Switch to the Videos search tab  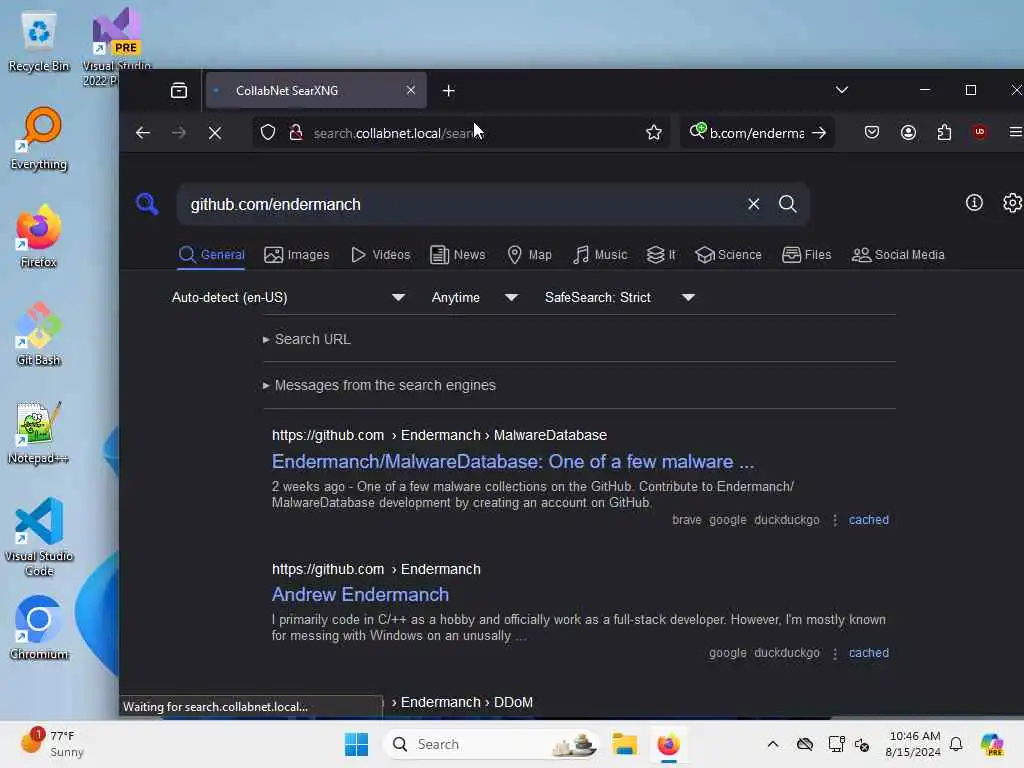tap(381, 255)
